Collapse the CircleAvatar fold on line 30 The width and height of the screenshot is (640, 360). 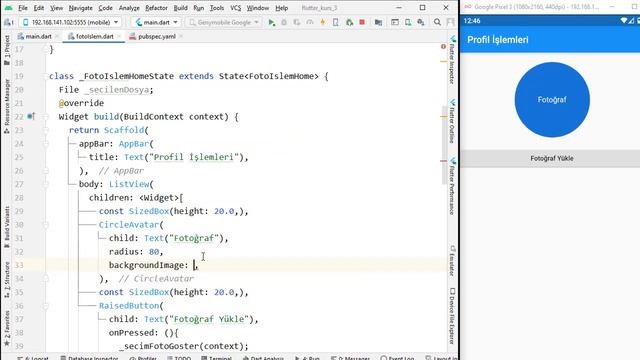pyautogui.click(x=45, y=225)
